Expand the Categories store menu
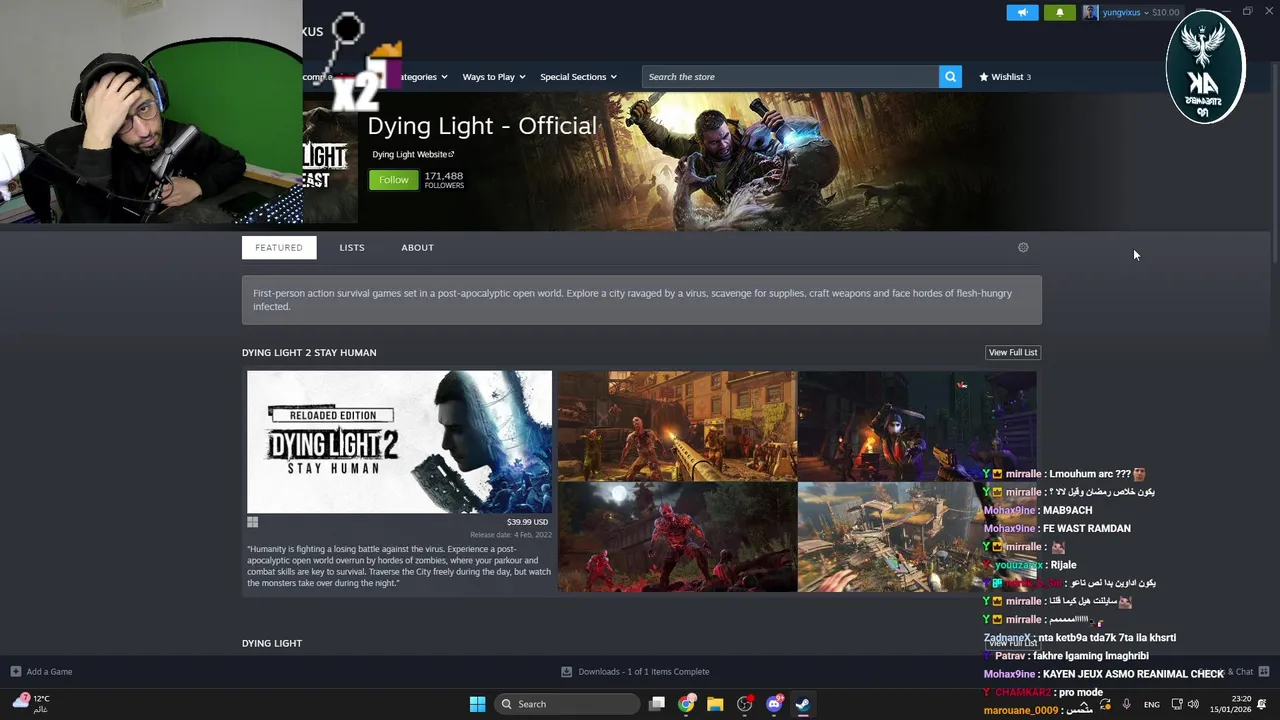Screen dimensions: 1280x720 point(423,77)
